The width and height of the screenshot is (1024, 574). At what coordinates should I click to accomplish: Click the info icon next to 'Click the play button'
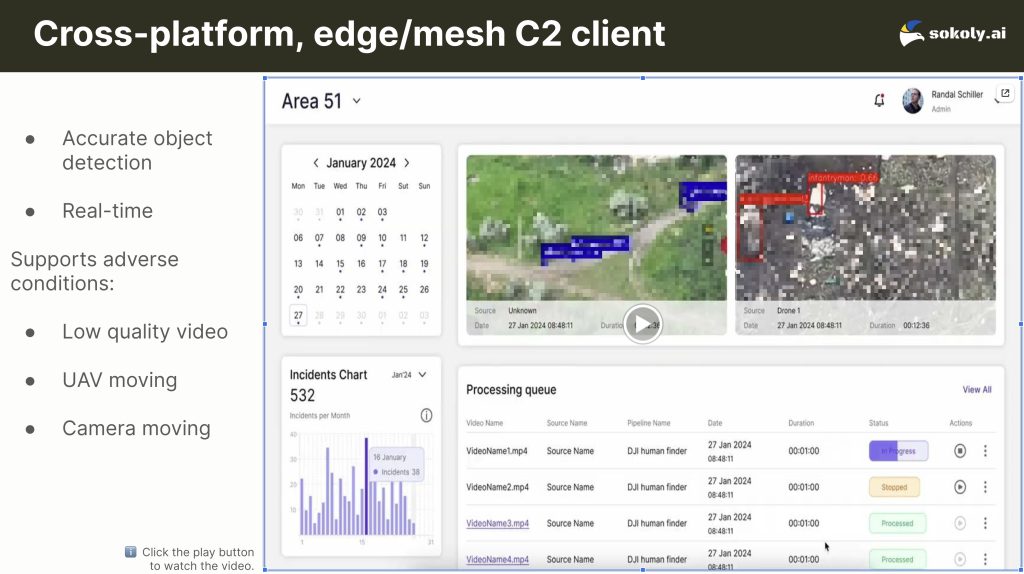[131, 552]
